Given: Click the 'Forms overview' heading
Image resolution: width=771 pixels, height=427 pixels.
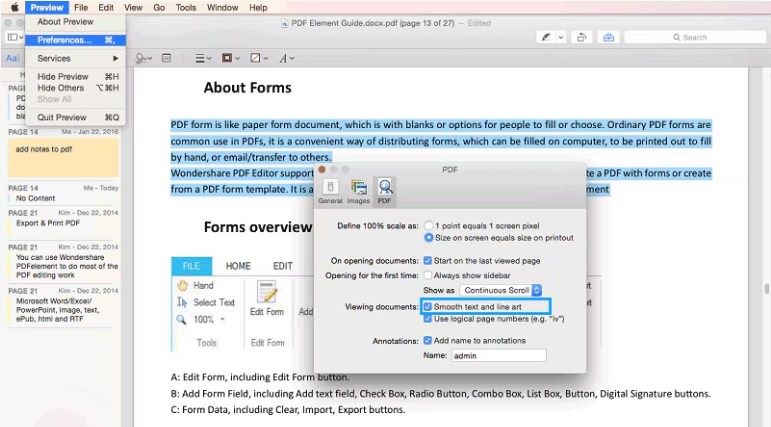Looking at the screenshot, I should [x=258, y=227].
